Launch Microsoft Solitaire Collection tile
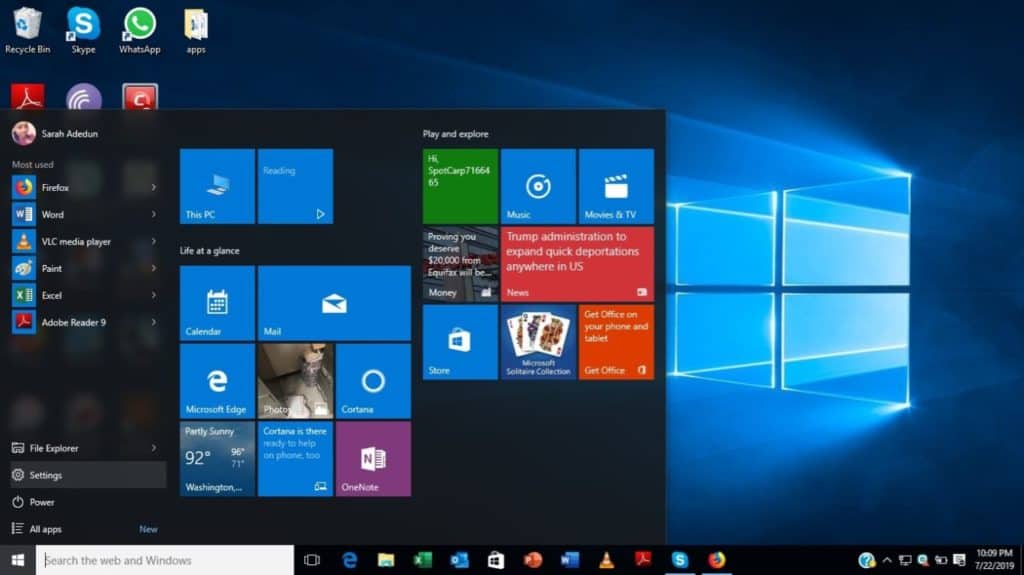 (538, 342)
